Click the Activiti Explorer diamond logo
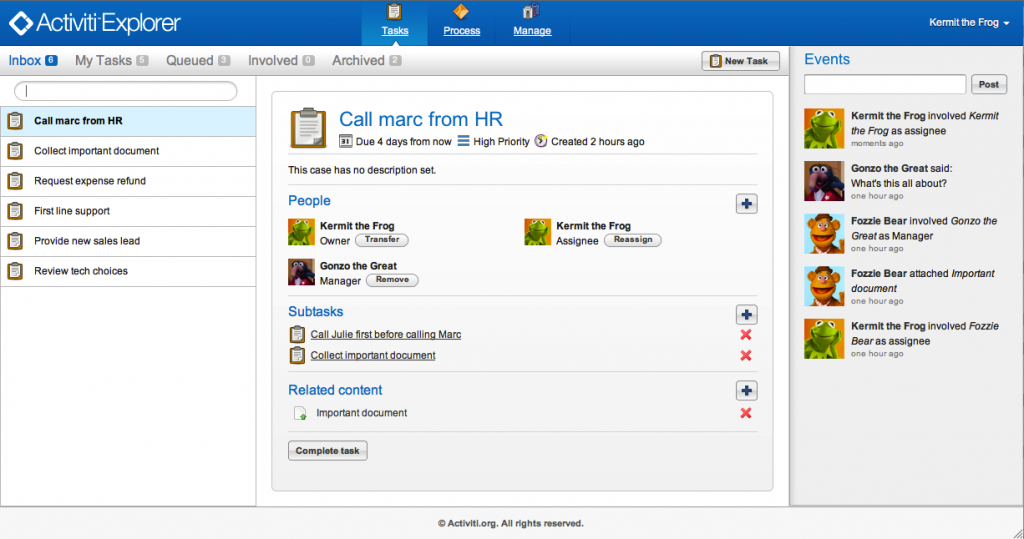The height and width of the screenshot is (539, 1024). click(x=21, y=23)
